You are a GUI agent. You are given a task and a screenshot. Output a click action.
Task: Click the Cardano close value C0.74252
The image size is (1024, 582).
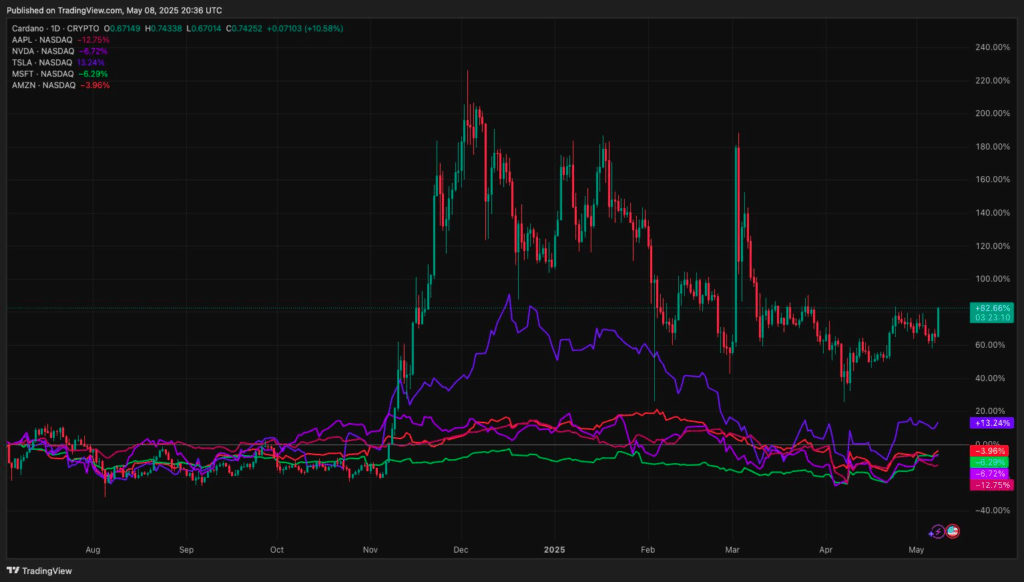click(x=244, y=29)
